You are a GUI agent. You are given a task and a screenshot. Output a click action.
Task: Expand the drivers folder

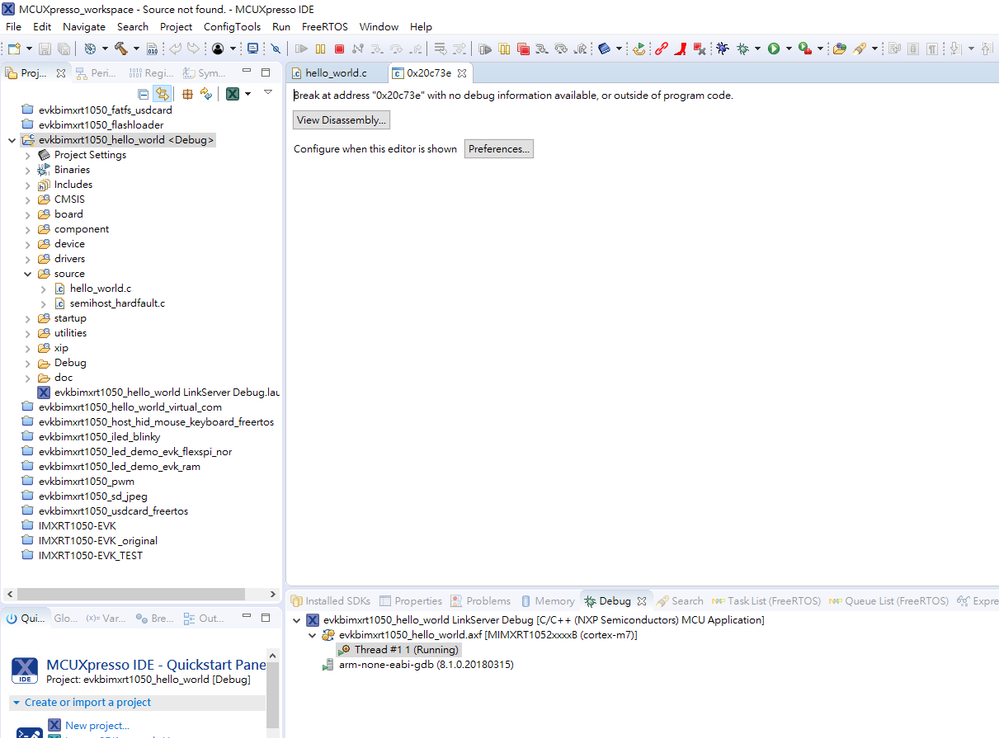pos(27,259)
